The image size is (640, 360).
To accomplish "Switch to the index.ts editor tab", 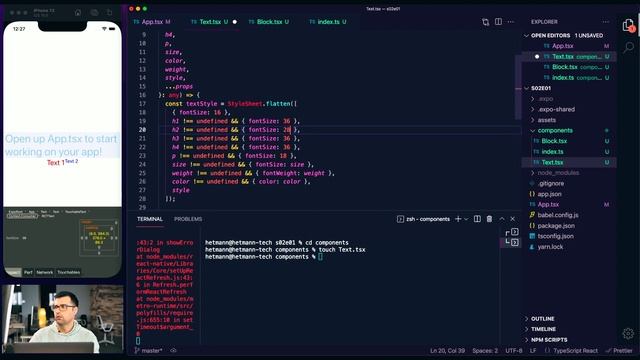I will click(328, 22).
